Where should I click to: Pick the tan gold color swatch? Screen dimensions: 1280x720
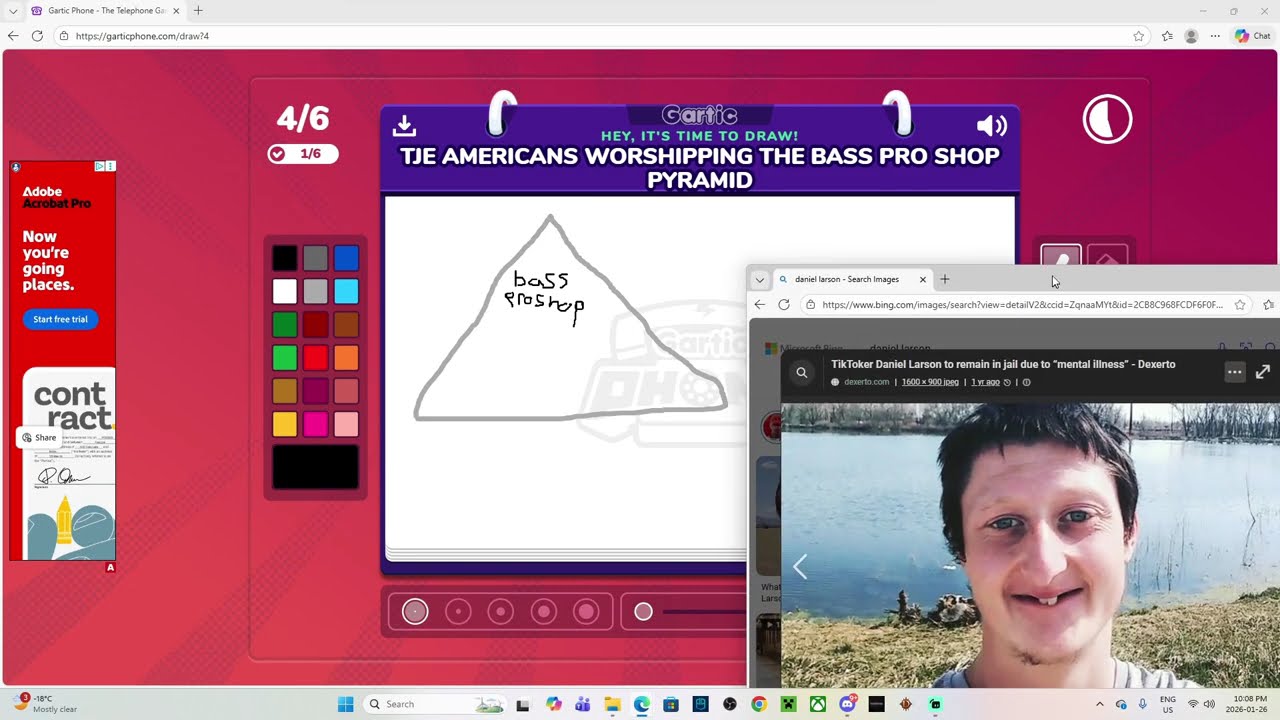285,391
